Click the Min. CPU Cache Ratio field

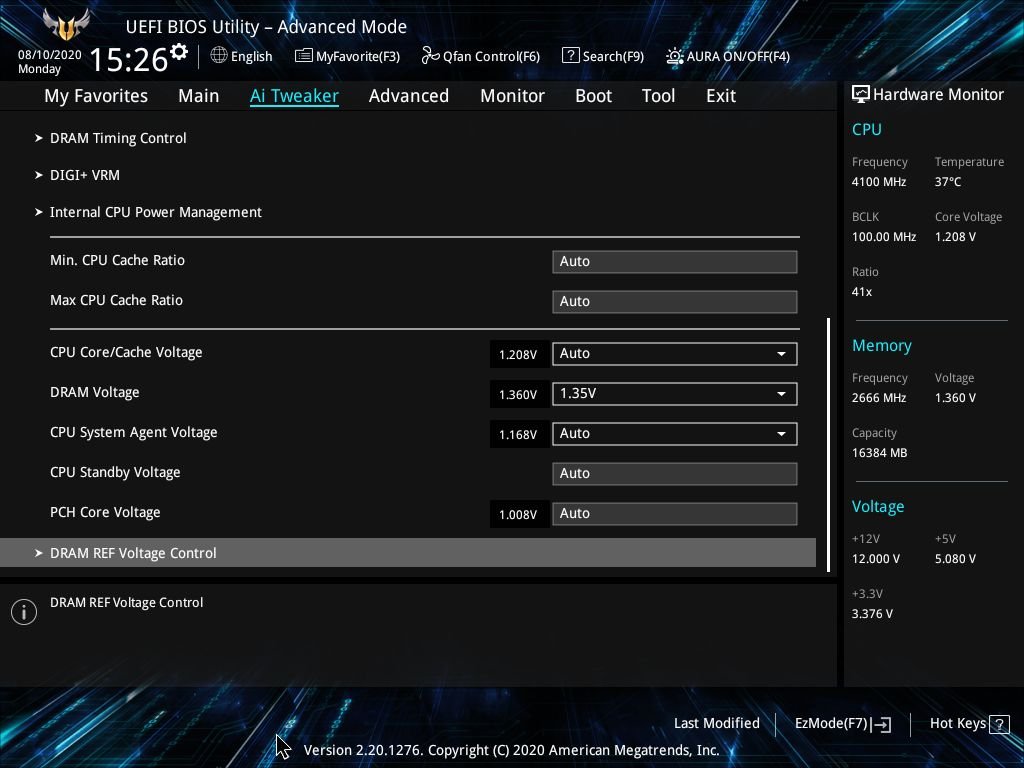point(675,261)
